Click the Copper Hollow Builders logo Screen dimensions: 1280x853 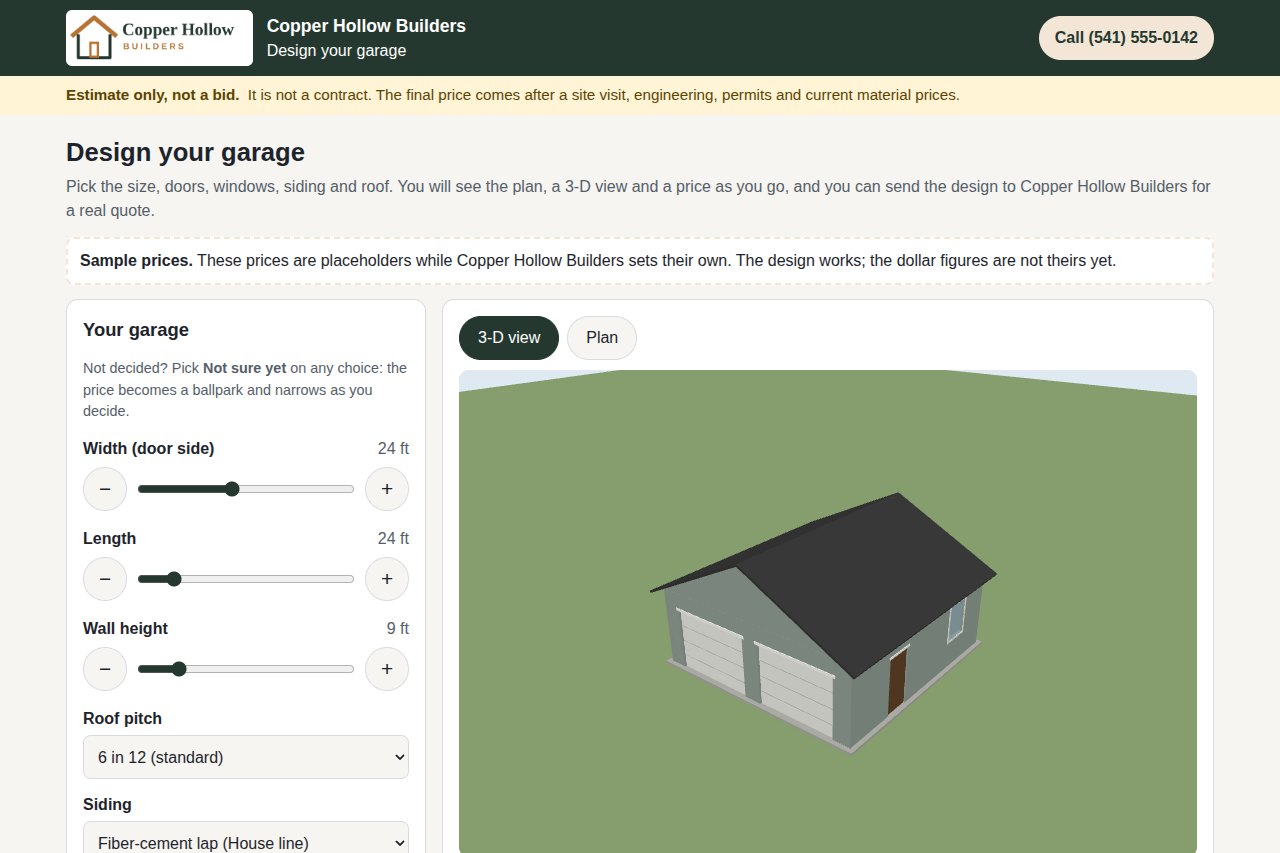pos(159,38)
